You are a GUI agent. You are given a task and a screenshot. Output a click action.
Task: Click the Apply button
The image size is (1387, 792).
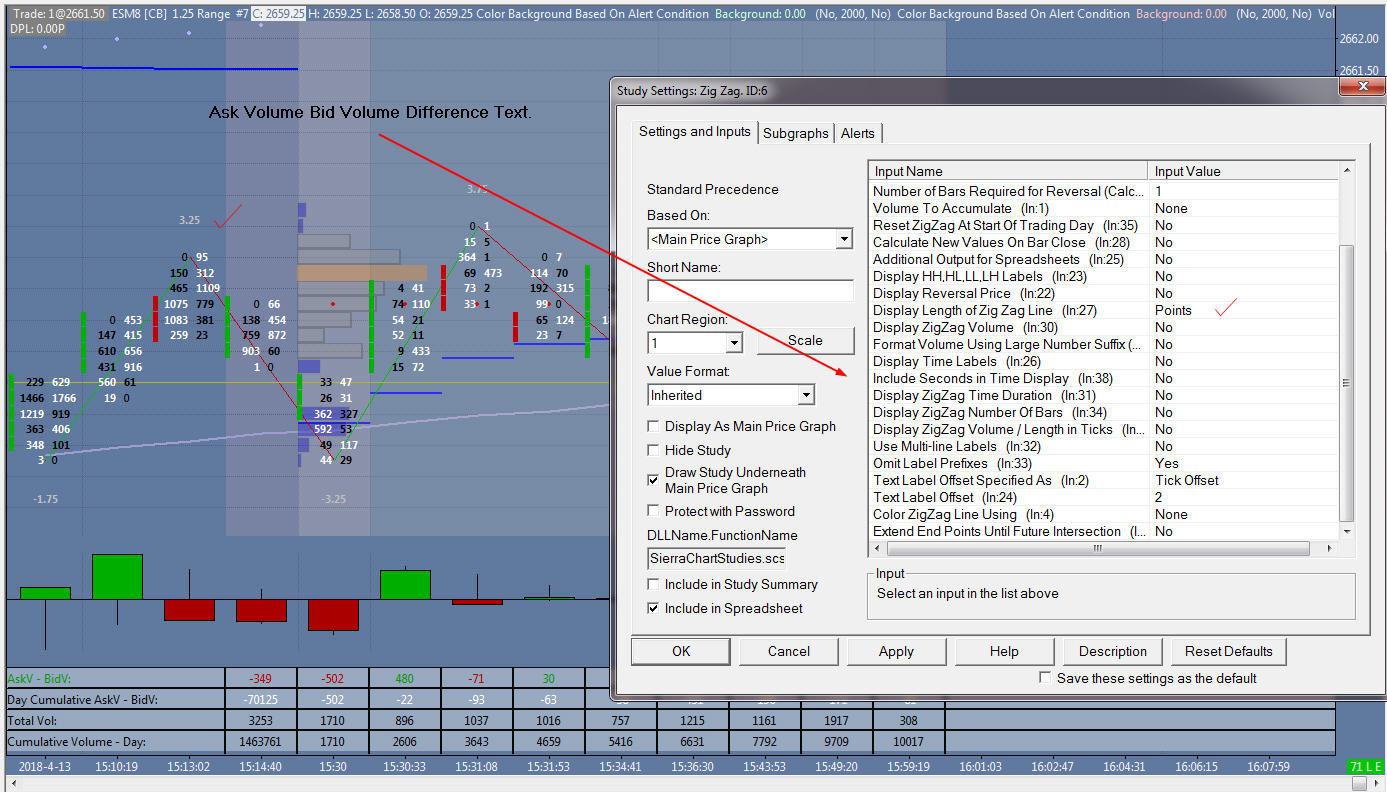(x=896, y=651)
